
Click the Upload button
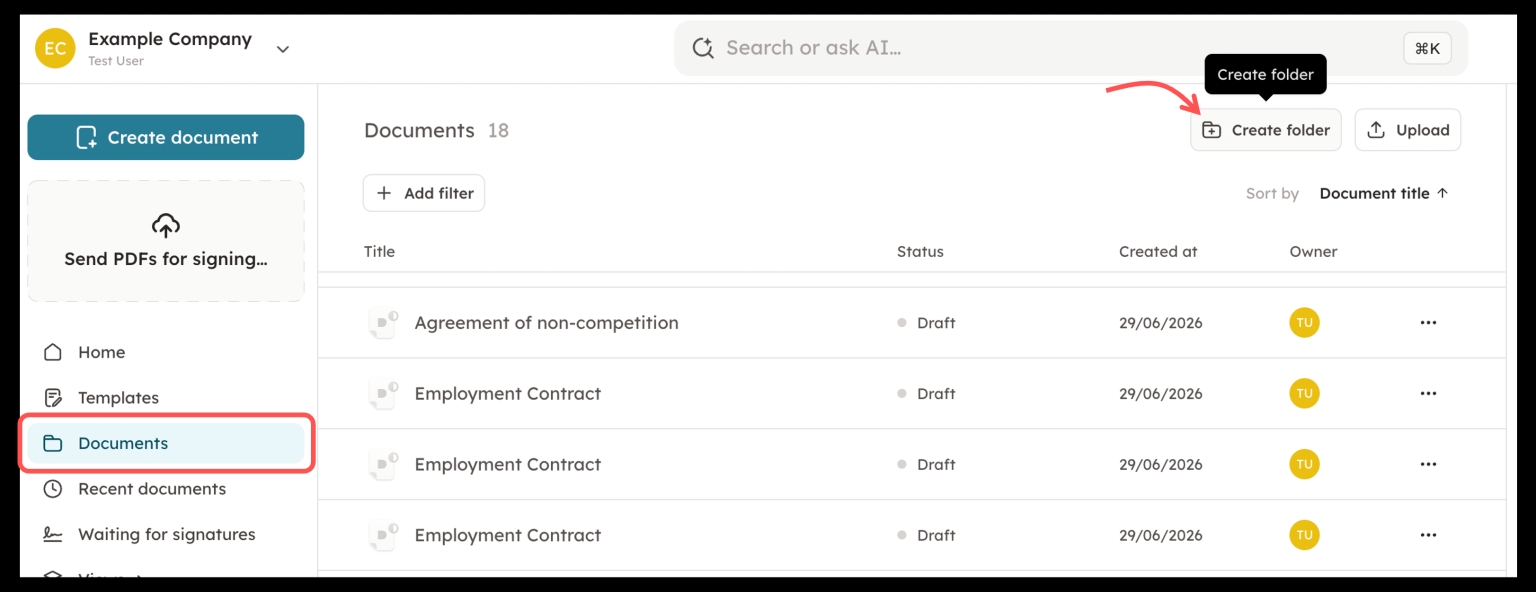tap(1408, 130)
